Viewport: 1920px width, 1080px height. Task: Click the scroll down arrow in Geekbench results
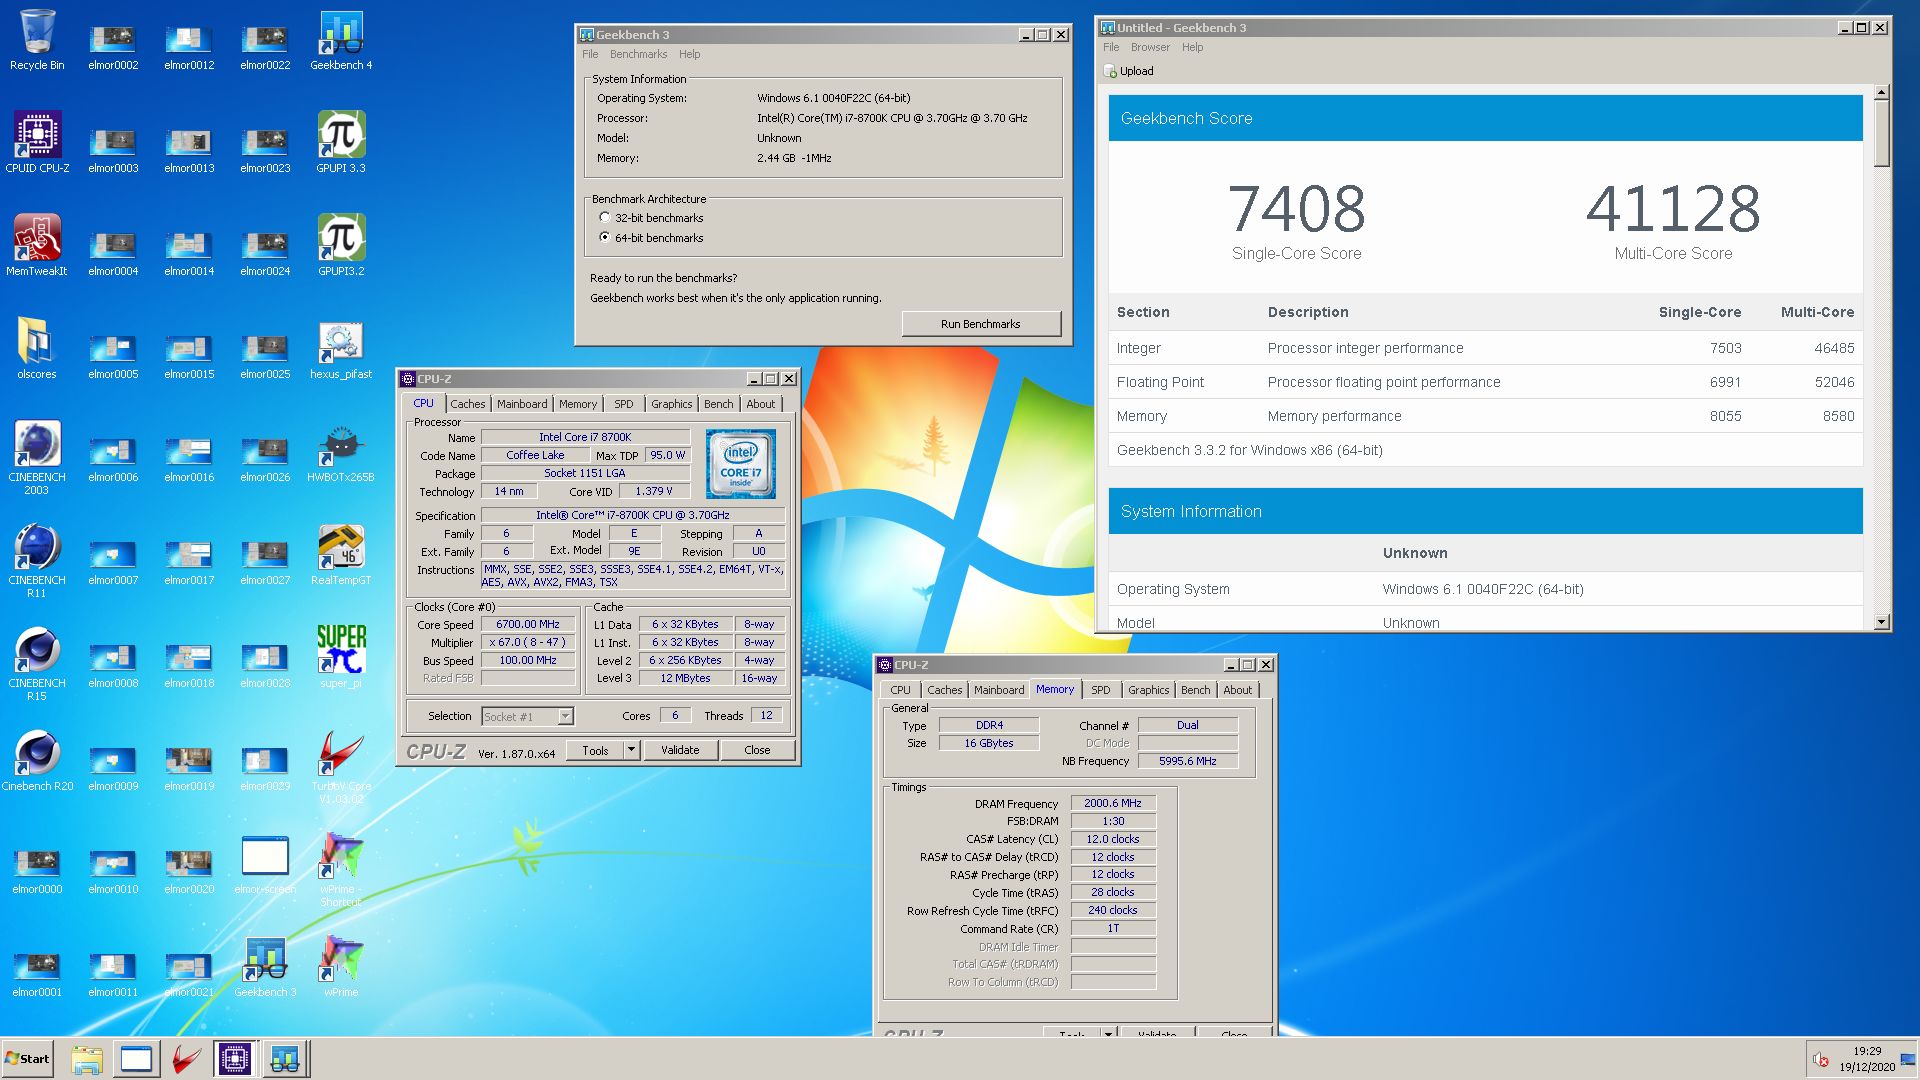[x=1881, y=622]
